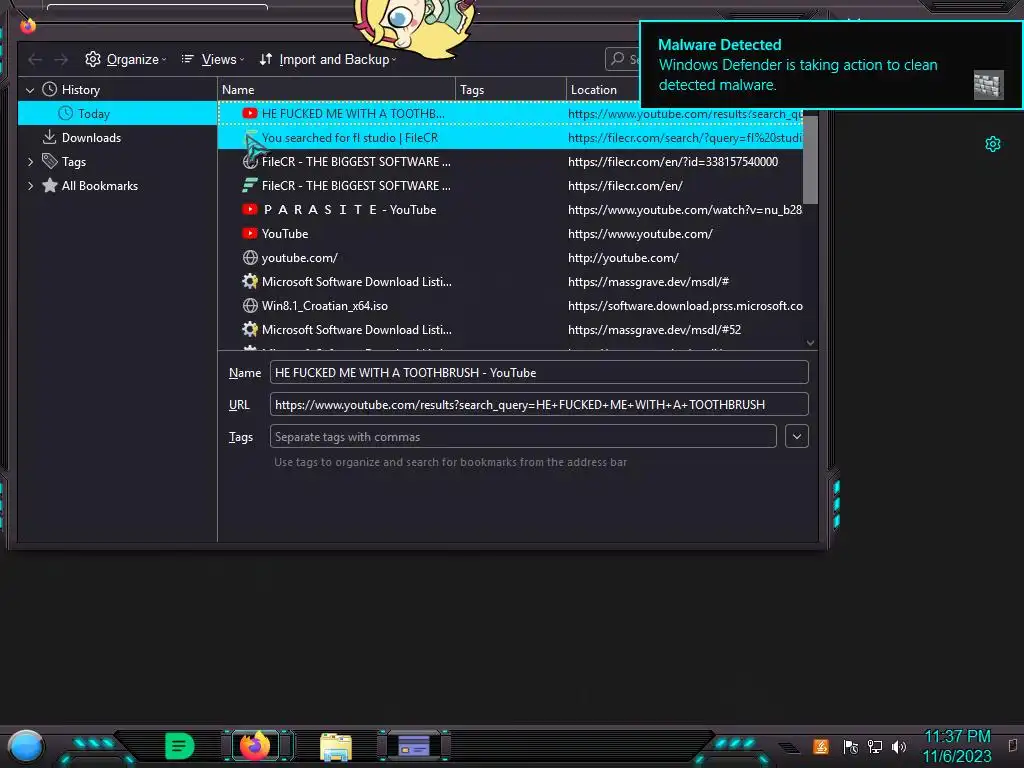Expand the Tags tree node
The height and width of the screenshot is (768, 1024).
point(30,162)
